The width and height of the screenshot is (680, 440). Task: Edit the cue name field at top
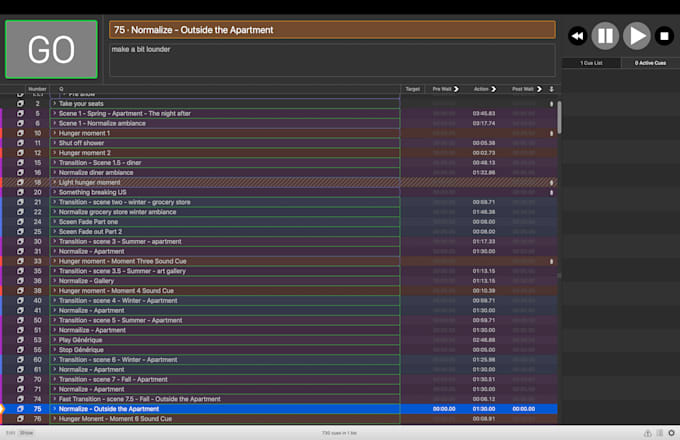pyautogui.click(x=332, y=30)
